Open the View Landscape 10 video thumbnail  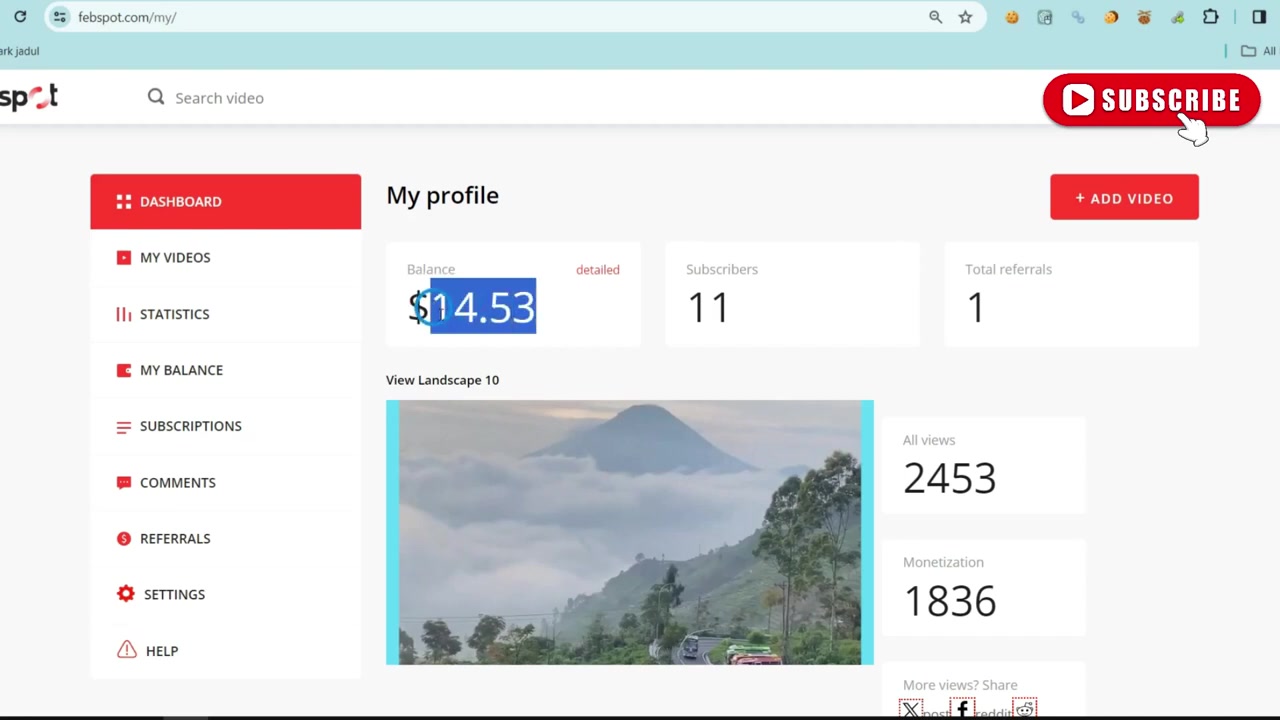(629, 532)
